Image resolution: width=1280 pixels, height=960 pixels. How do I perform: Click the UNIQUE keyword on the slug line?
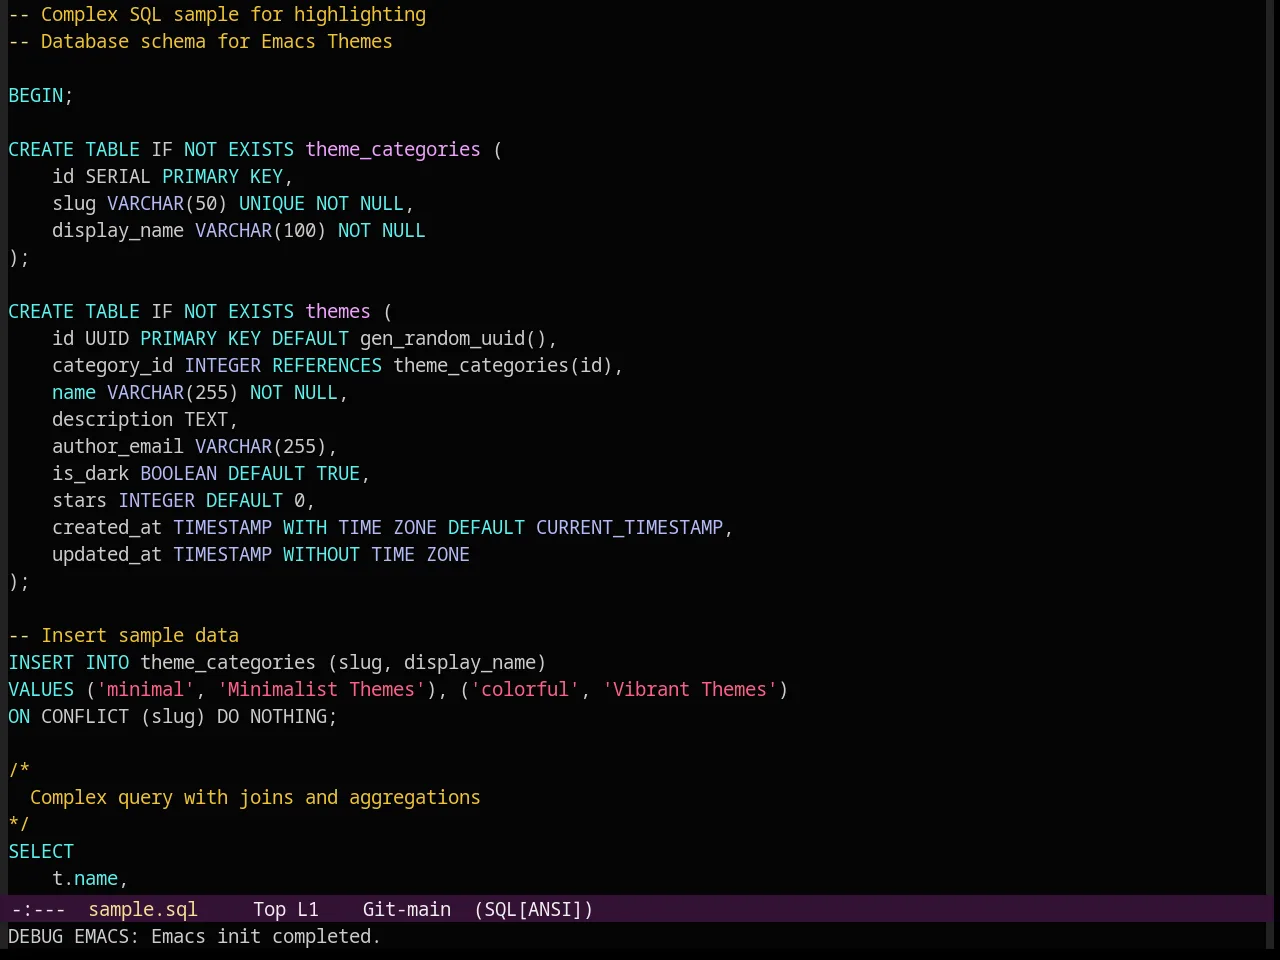[x=272, y=203]
